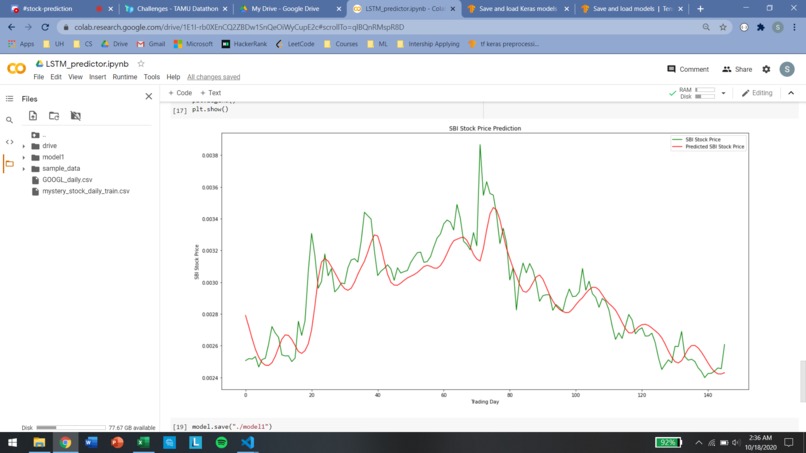Add a new Text cell
This screenshot has width=806, height=453.
(x=211, y=93)
